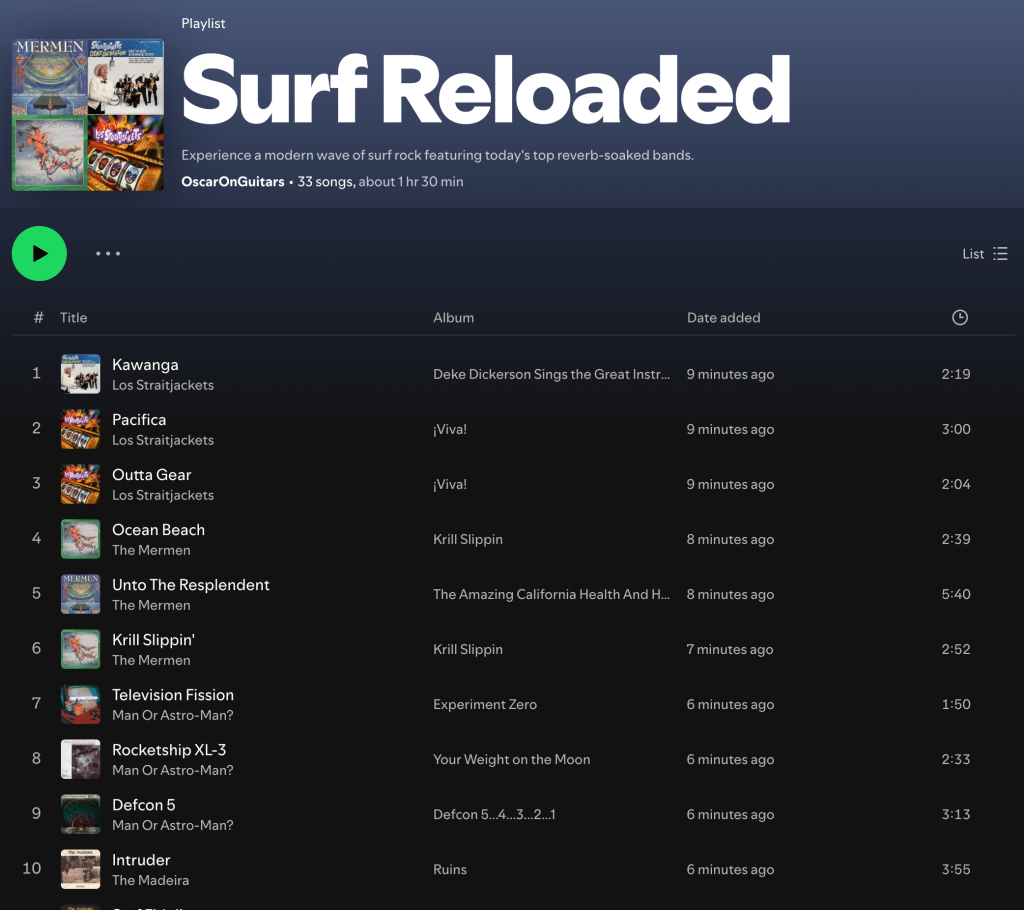Open The Mermen artist under Unto The Resplendent
This screenshot has width=1024, height=910.
click(151, 605)
